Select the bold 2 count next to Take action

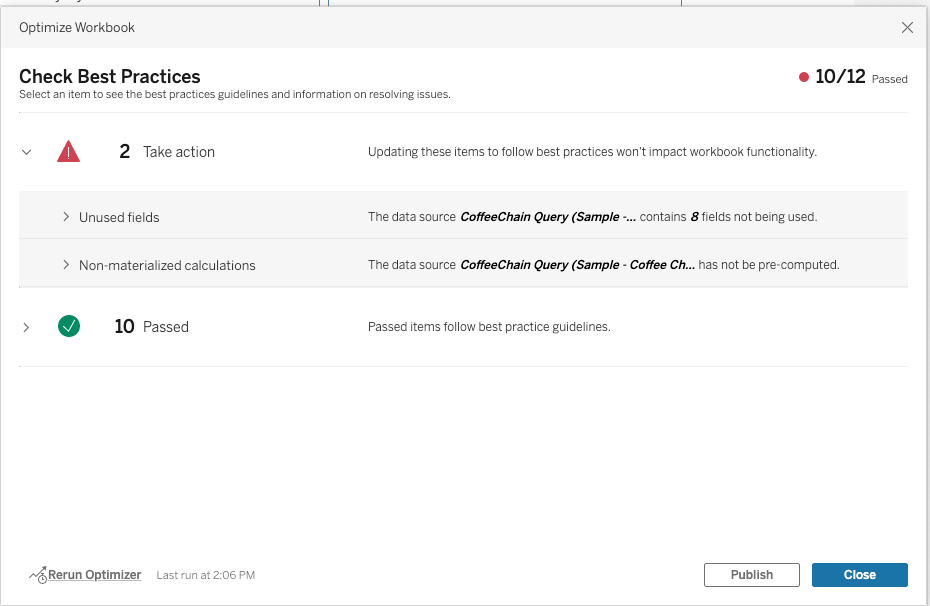click(x=124, y=151)
